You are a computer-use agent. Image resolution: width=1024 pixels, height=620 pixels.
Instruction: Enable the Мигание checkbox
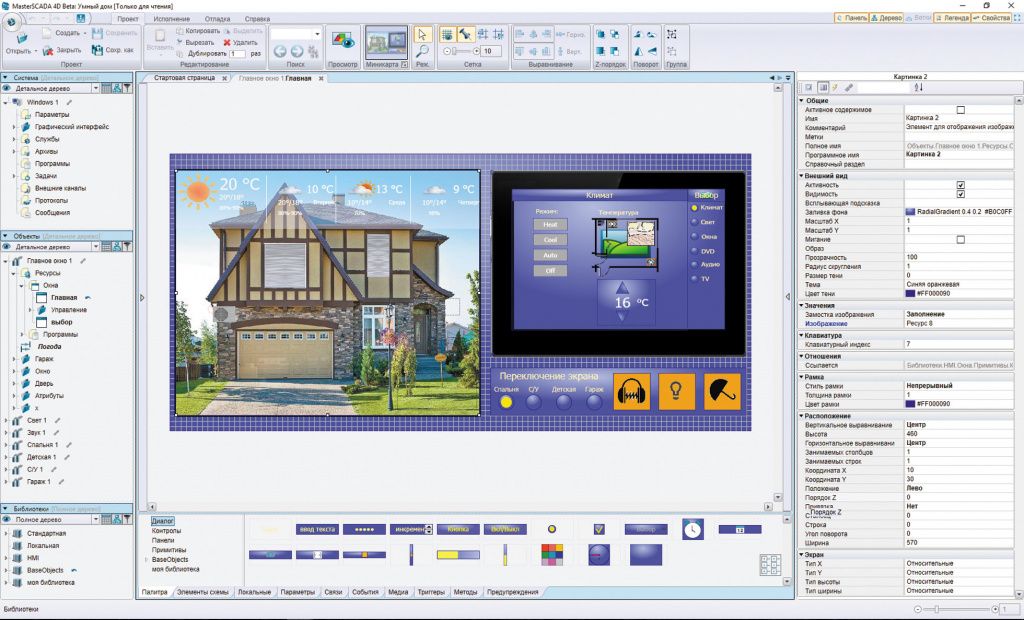coord(960,240)
